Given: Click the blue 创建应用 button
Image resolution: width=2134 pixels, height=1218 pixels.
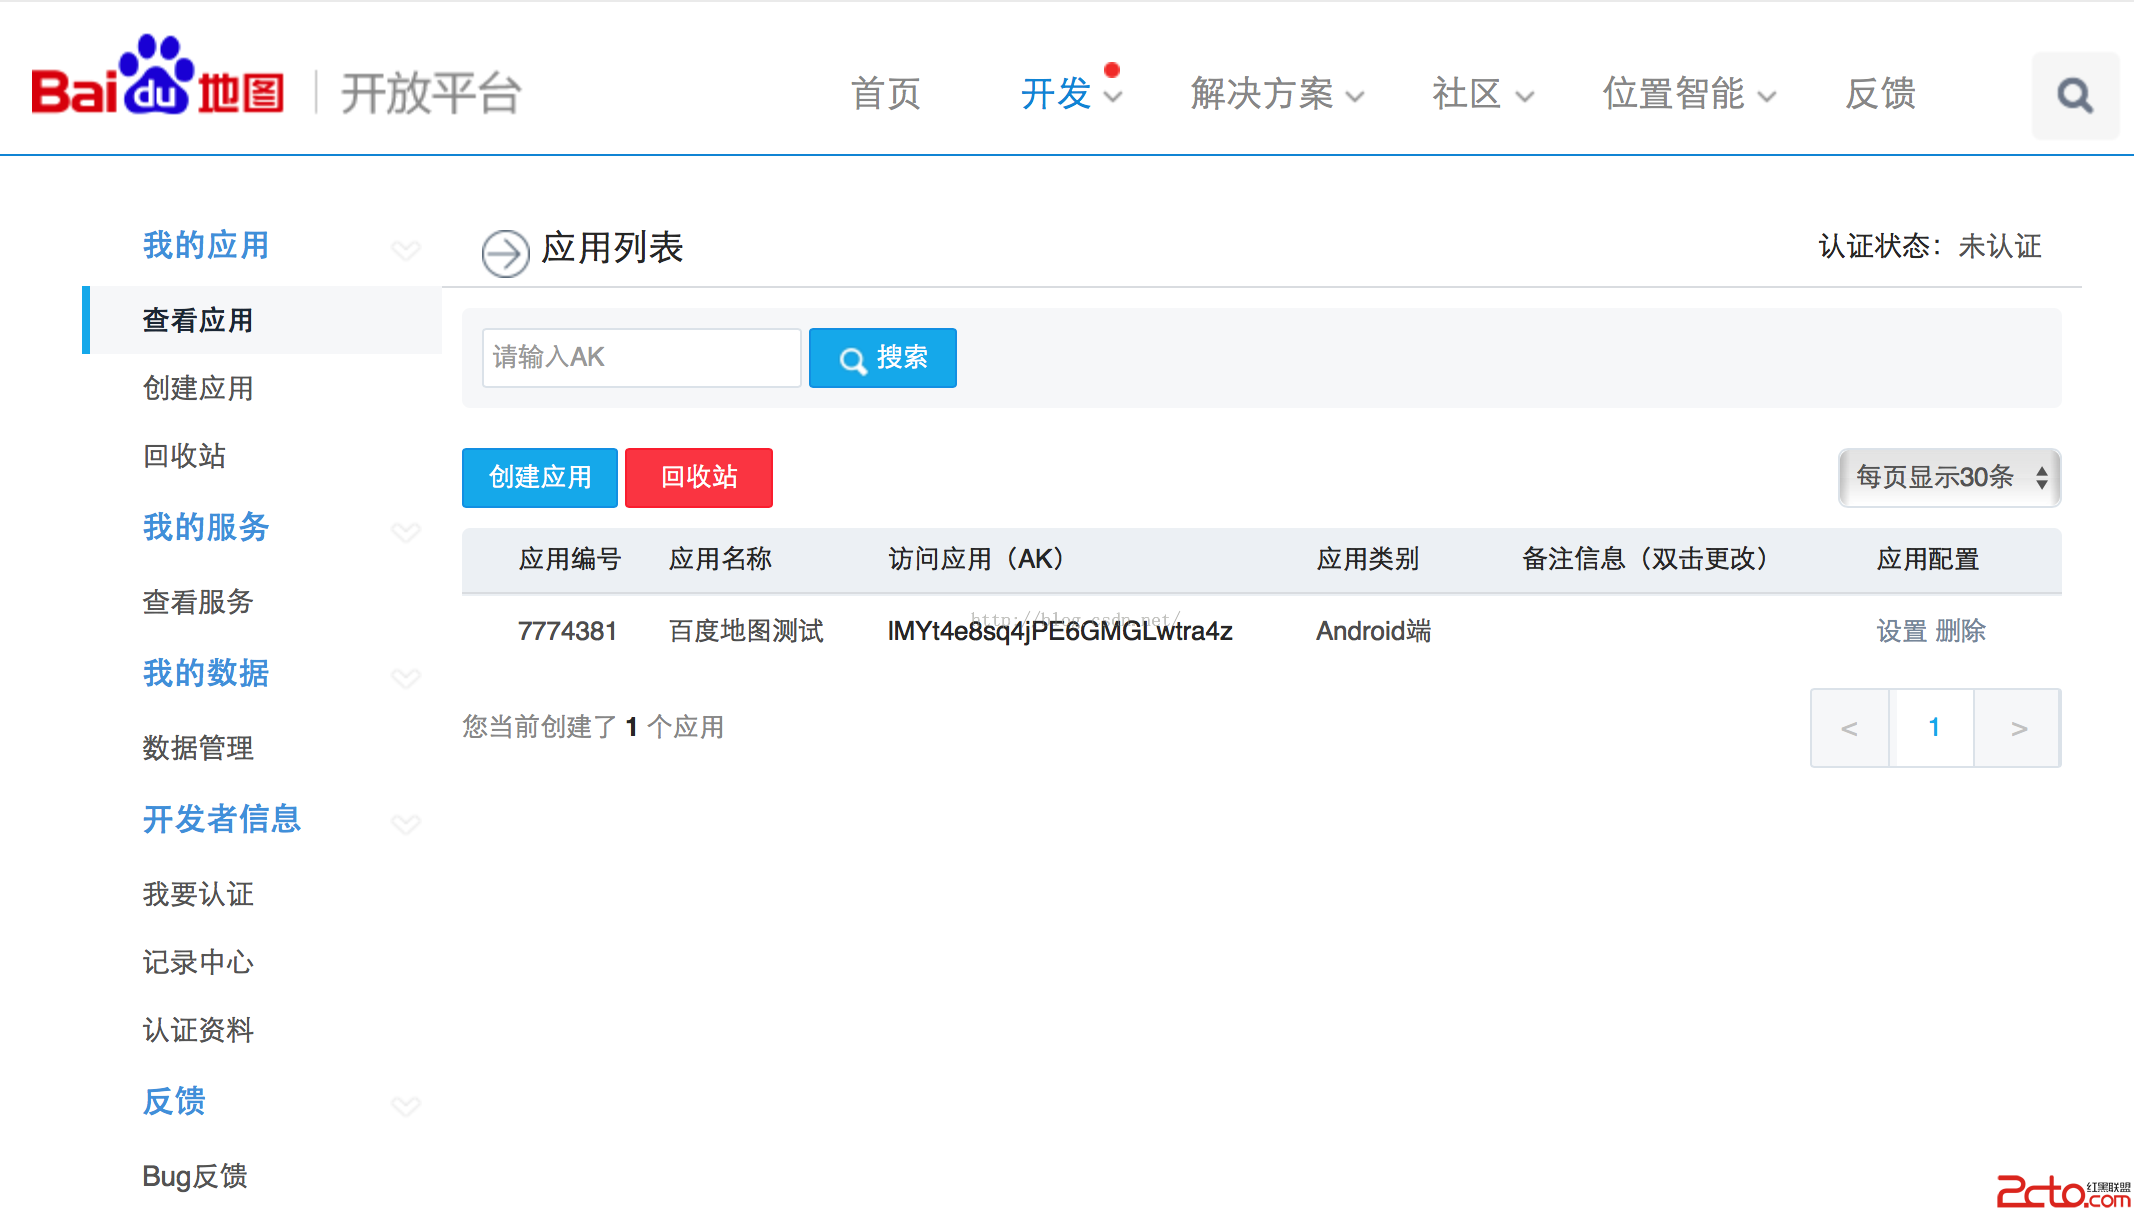Looking at the screenshot, I should [540, 477].
